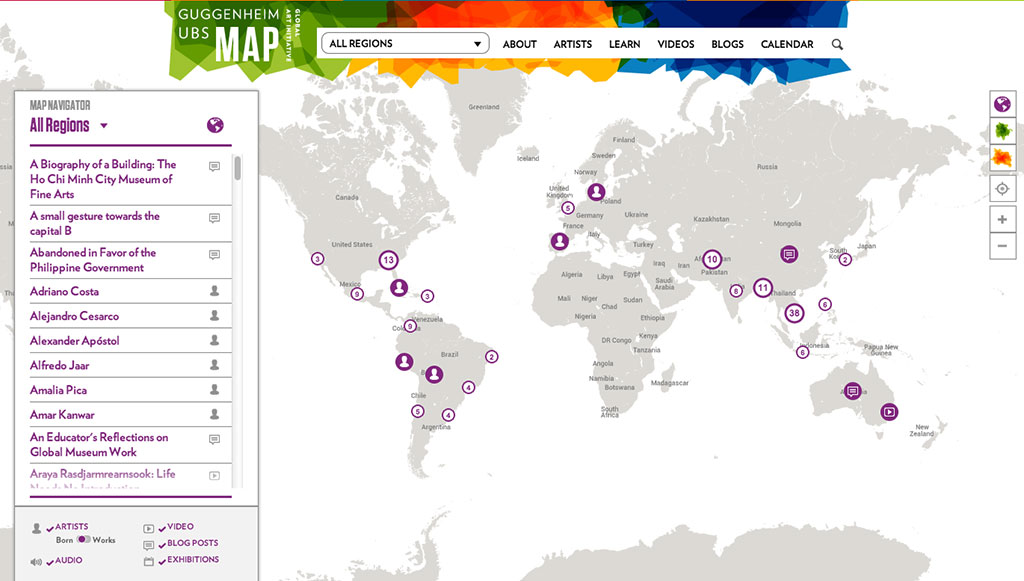Toggle the Artists filter checkbox
1024x581 pixels.
(x=50, y=528)
